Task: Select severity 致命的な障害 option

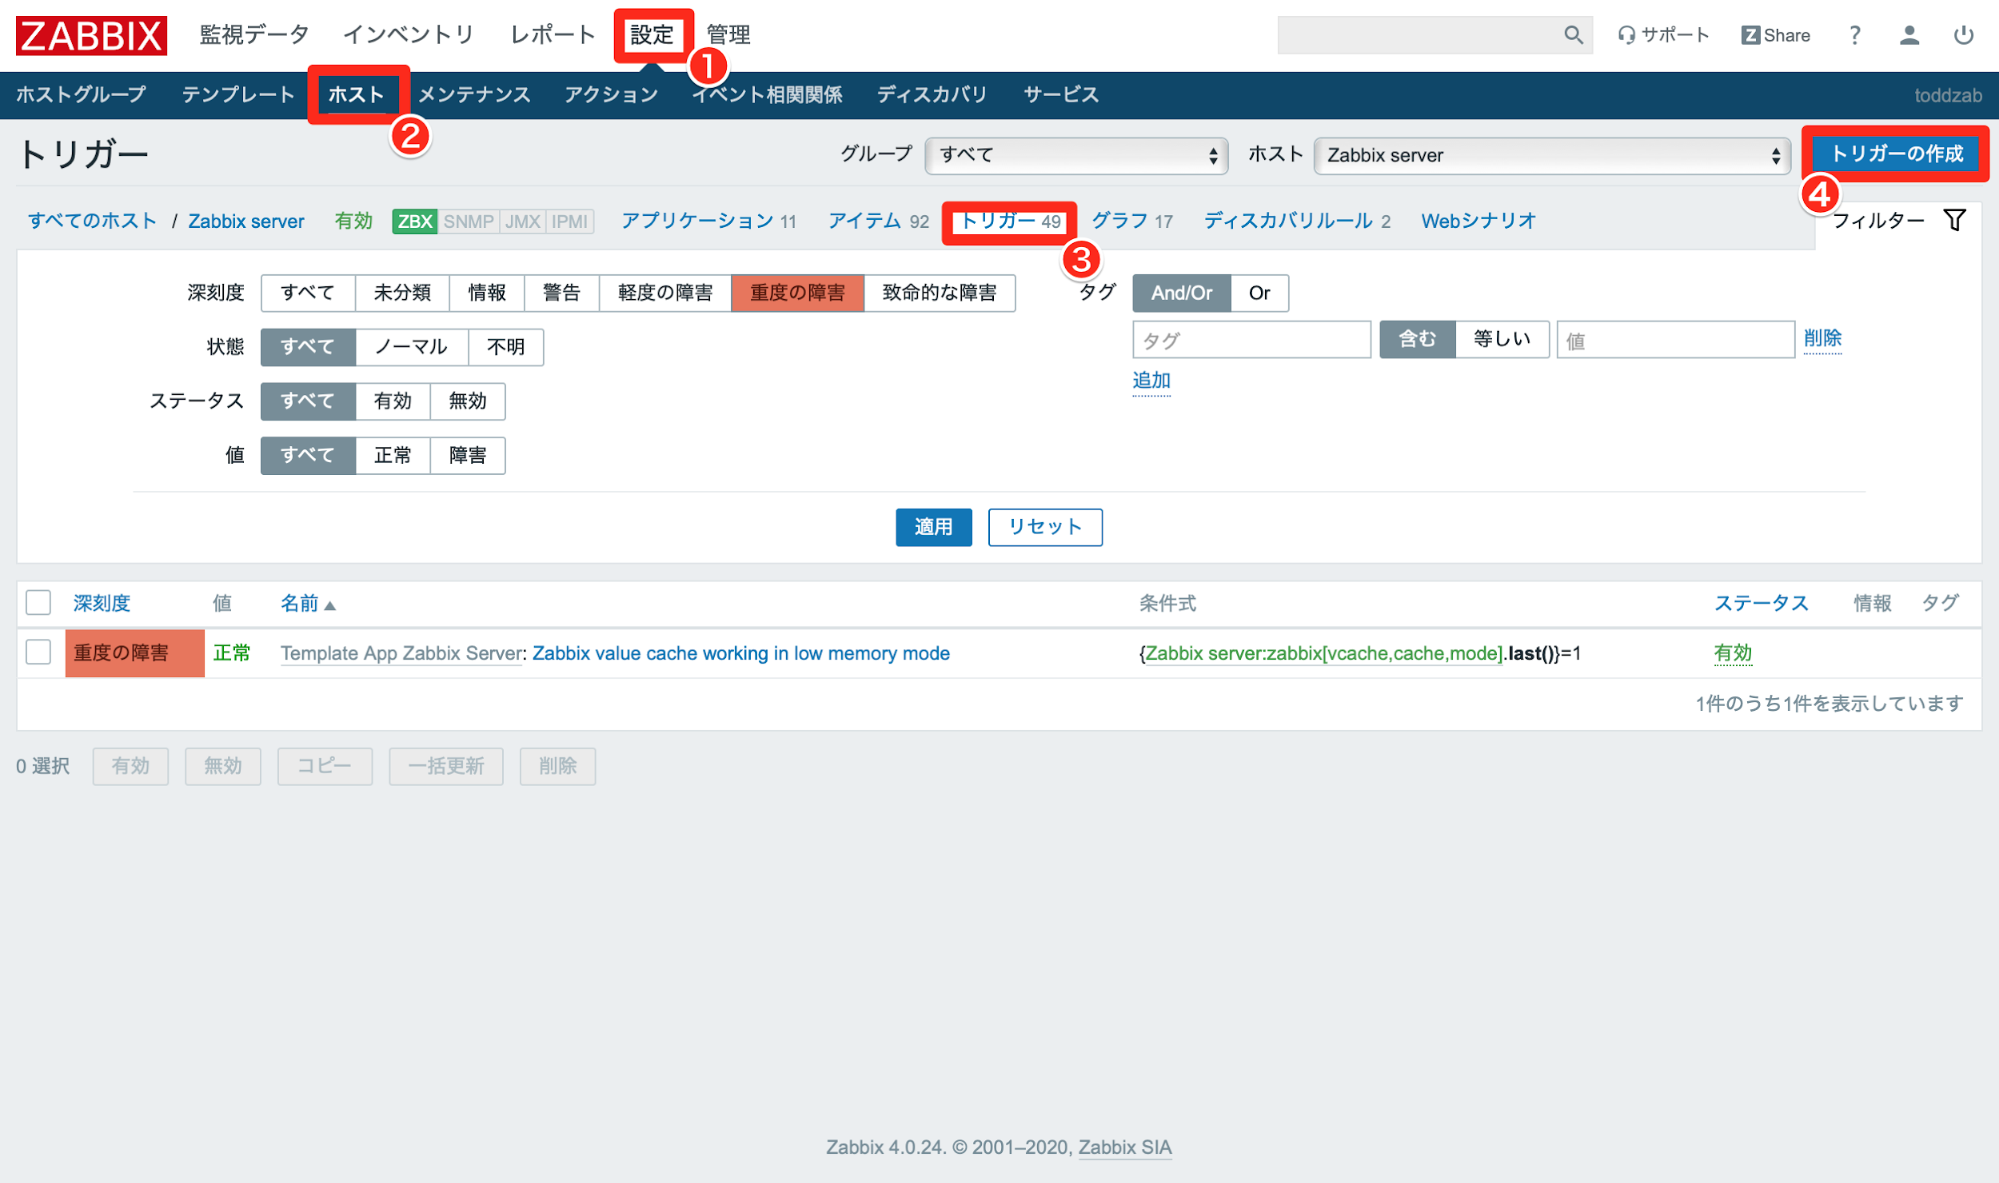Action: (939, 293)
